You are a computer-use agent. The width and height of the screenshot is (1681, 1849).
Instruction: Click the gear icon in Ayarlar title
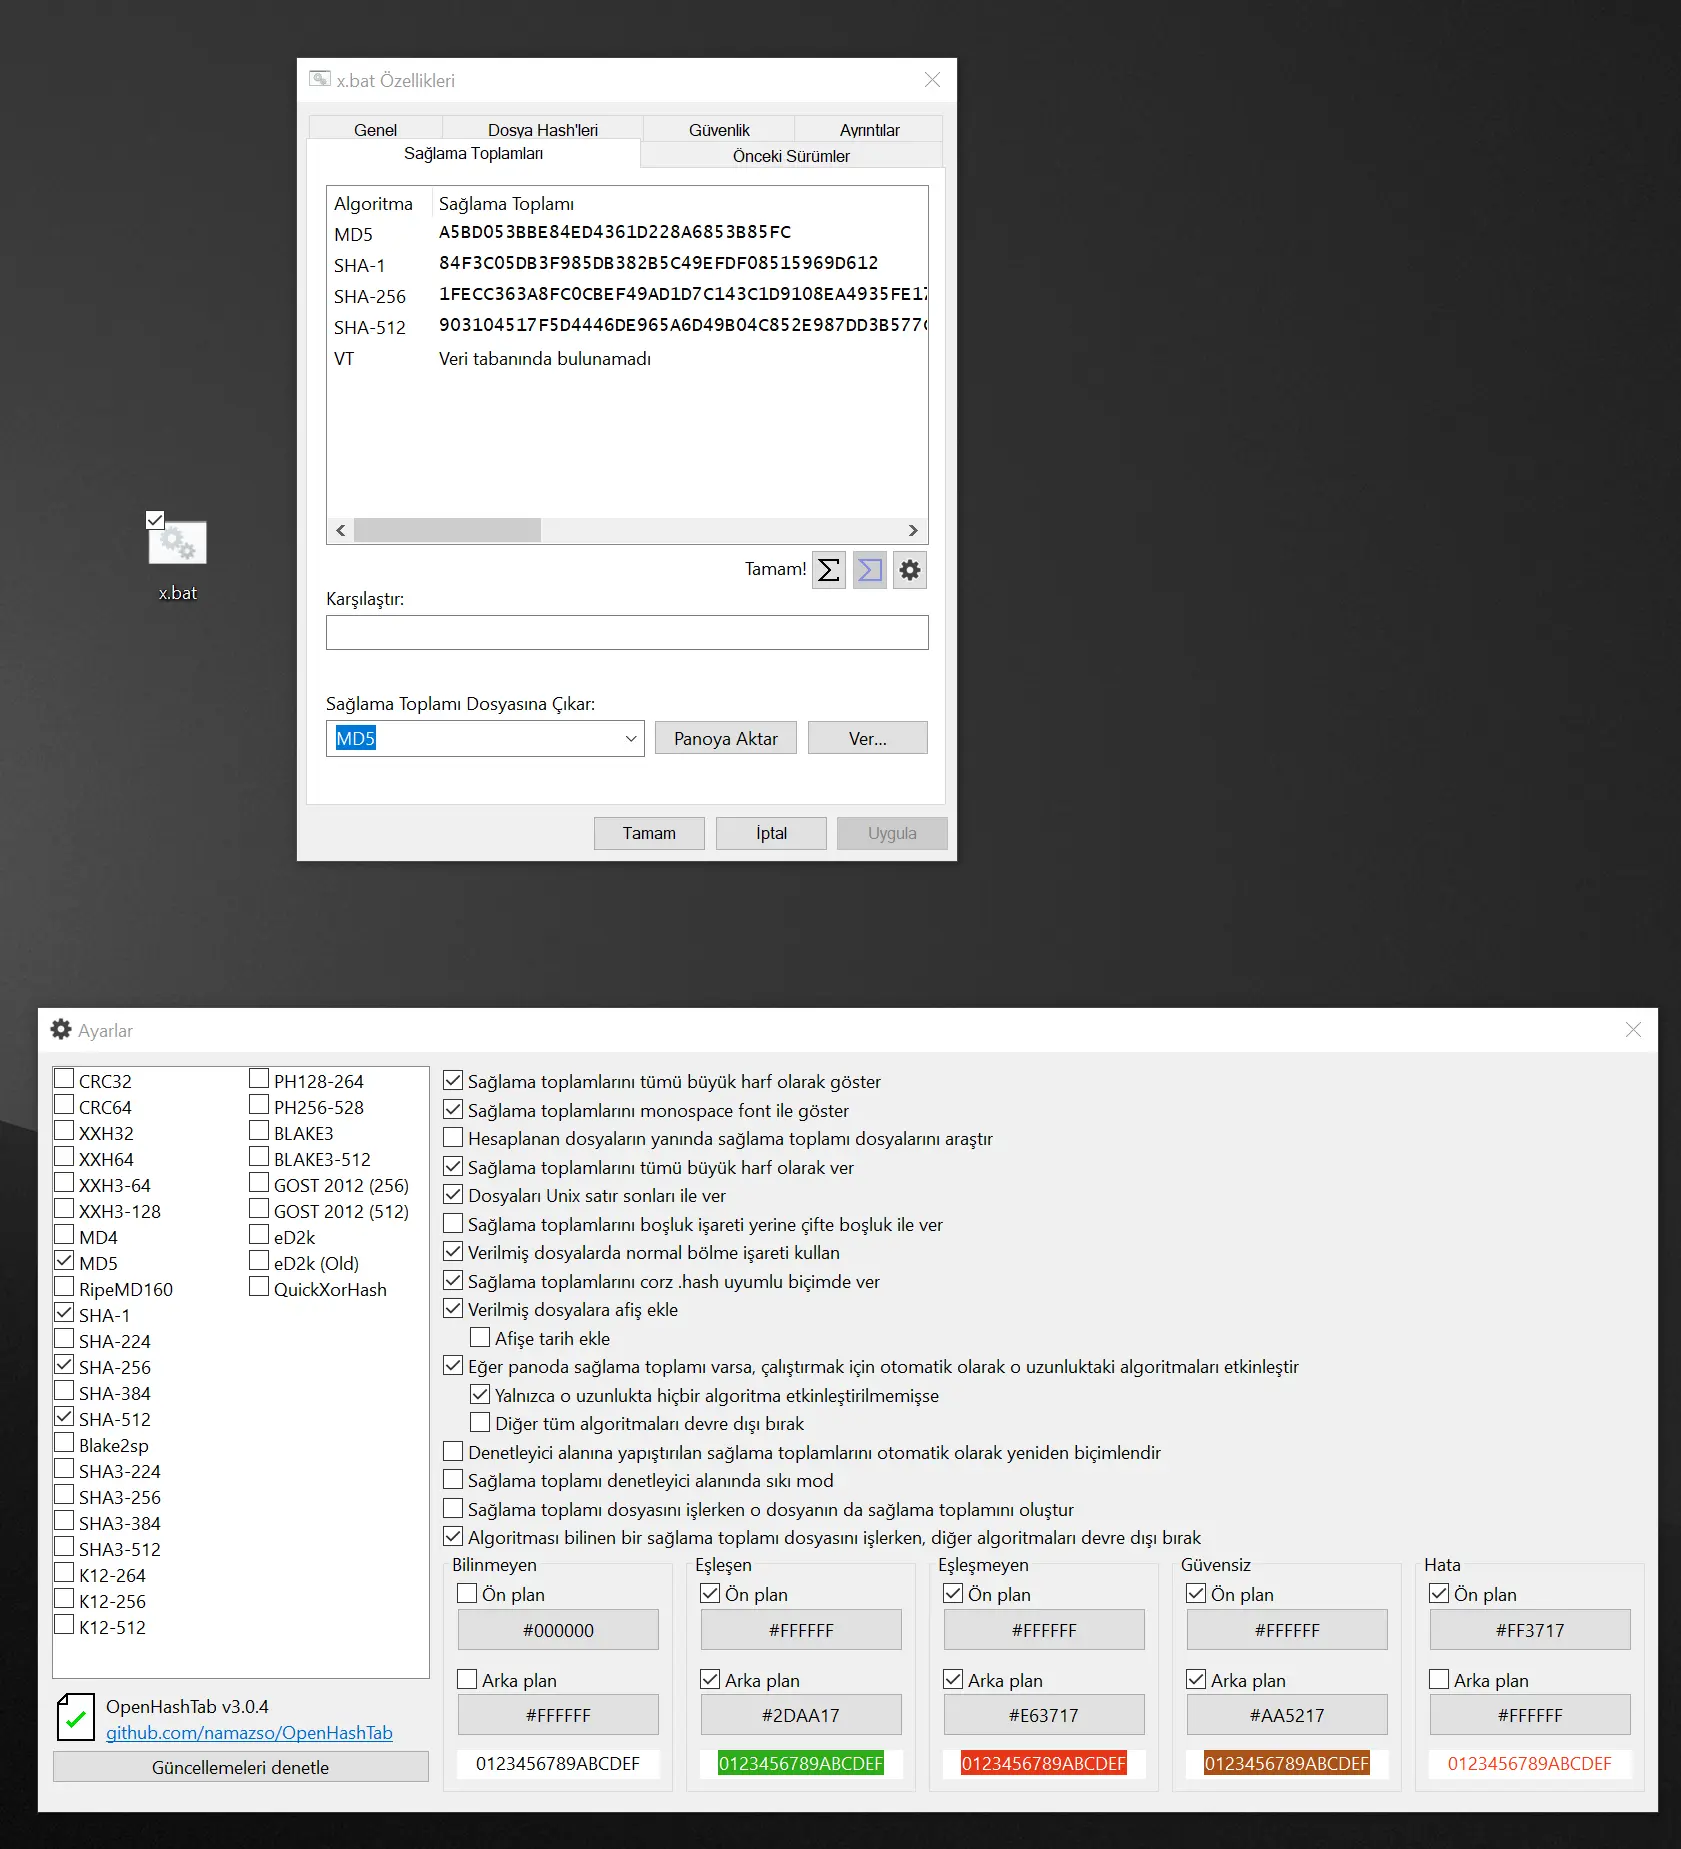(x=61, y=1029)
